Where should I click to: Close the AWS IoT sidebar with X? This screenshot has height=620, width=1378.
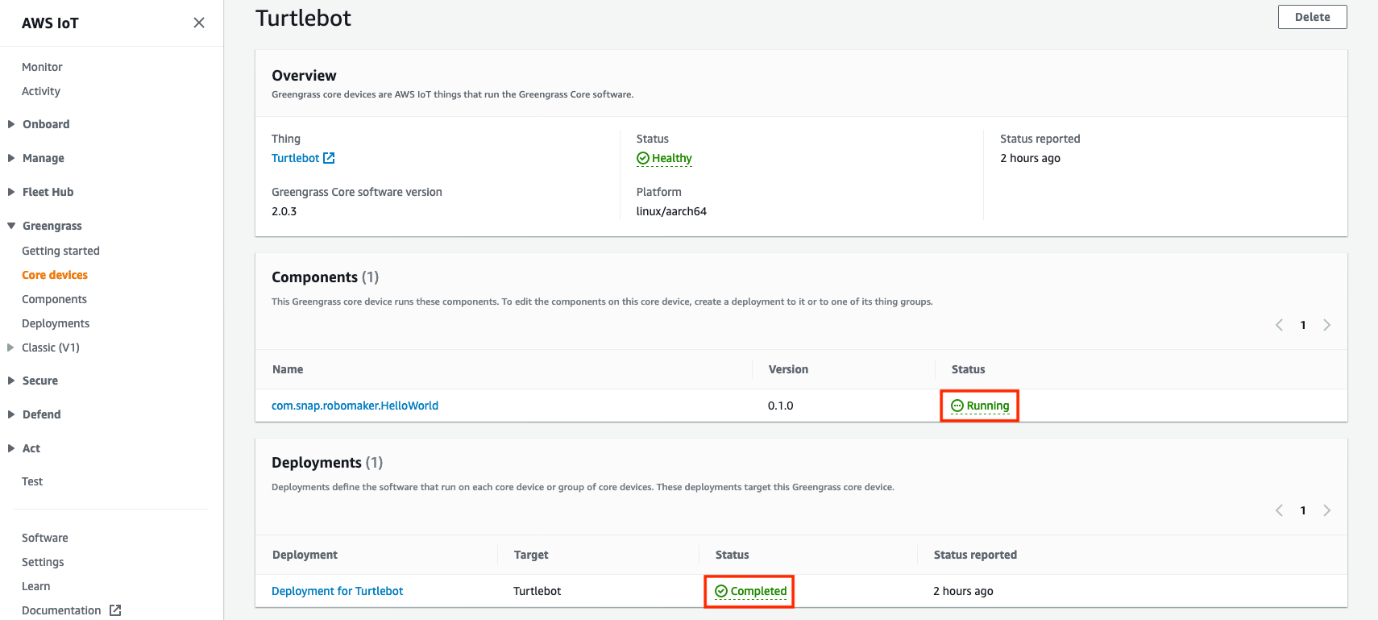point(199,23)
